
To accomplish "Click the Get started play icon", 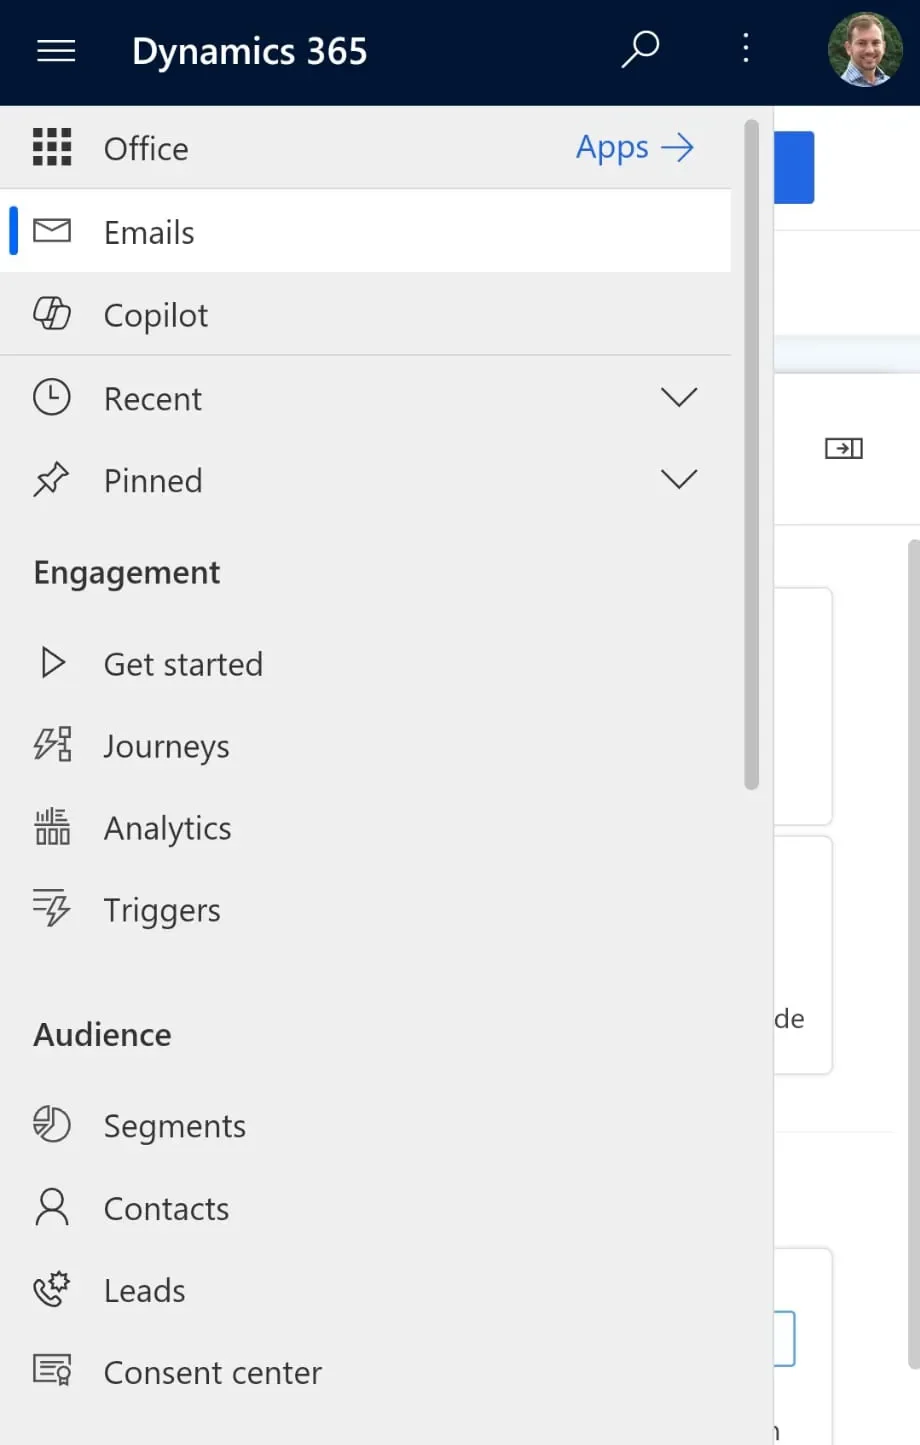I will tap(52, 663).
